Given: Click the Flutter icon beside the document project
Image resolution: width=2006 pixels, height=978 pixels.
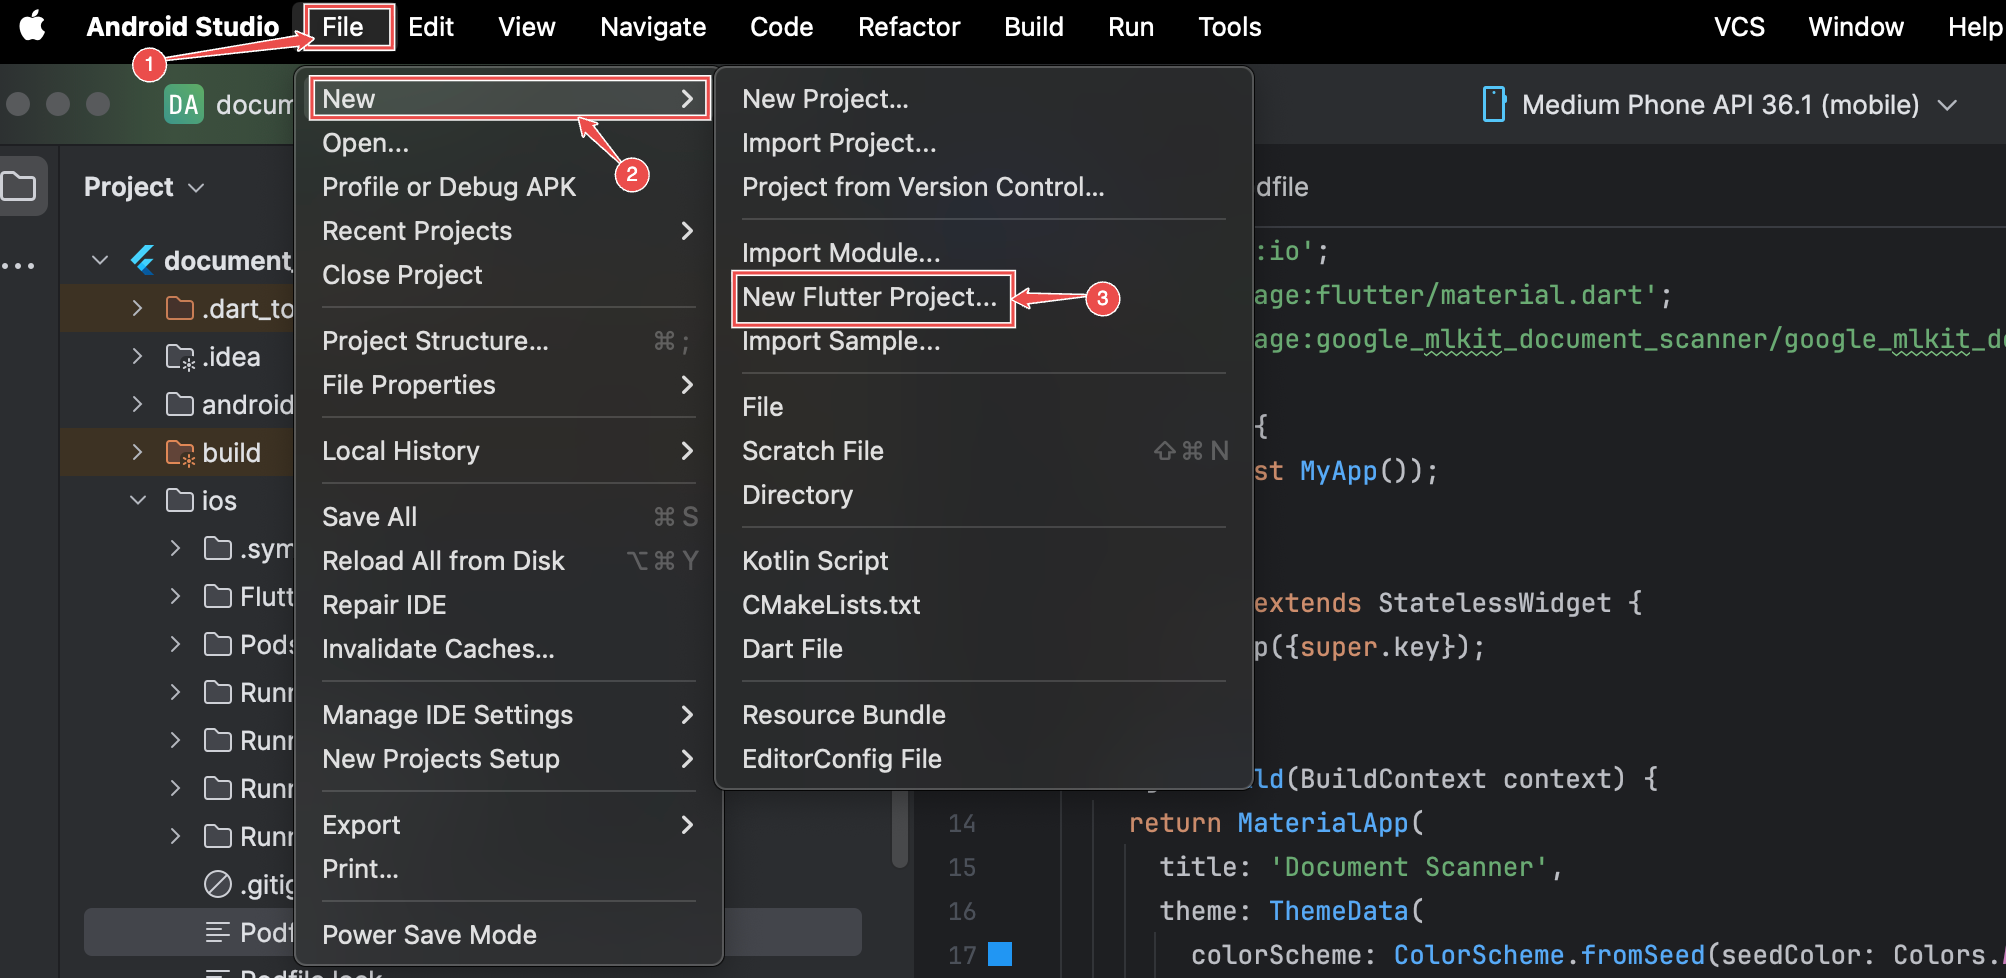Looking at the screenshot, I should click(142, 261).
